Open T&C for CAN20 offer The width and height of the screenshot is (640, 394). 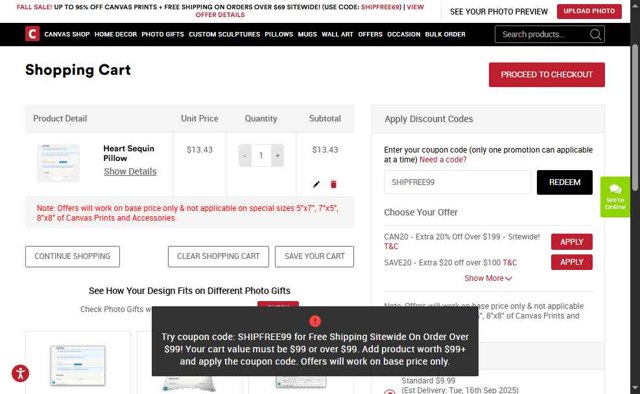391,246
